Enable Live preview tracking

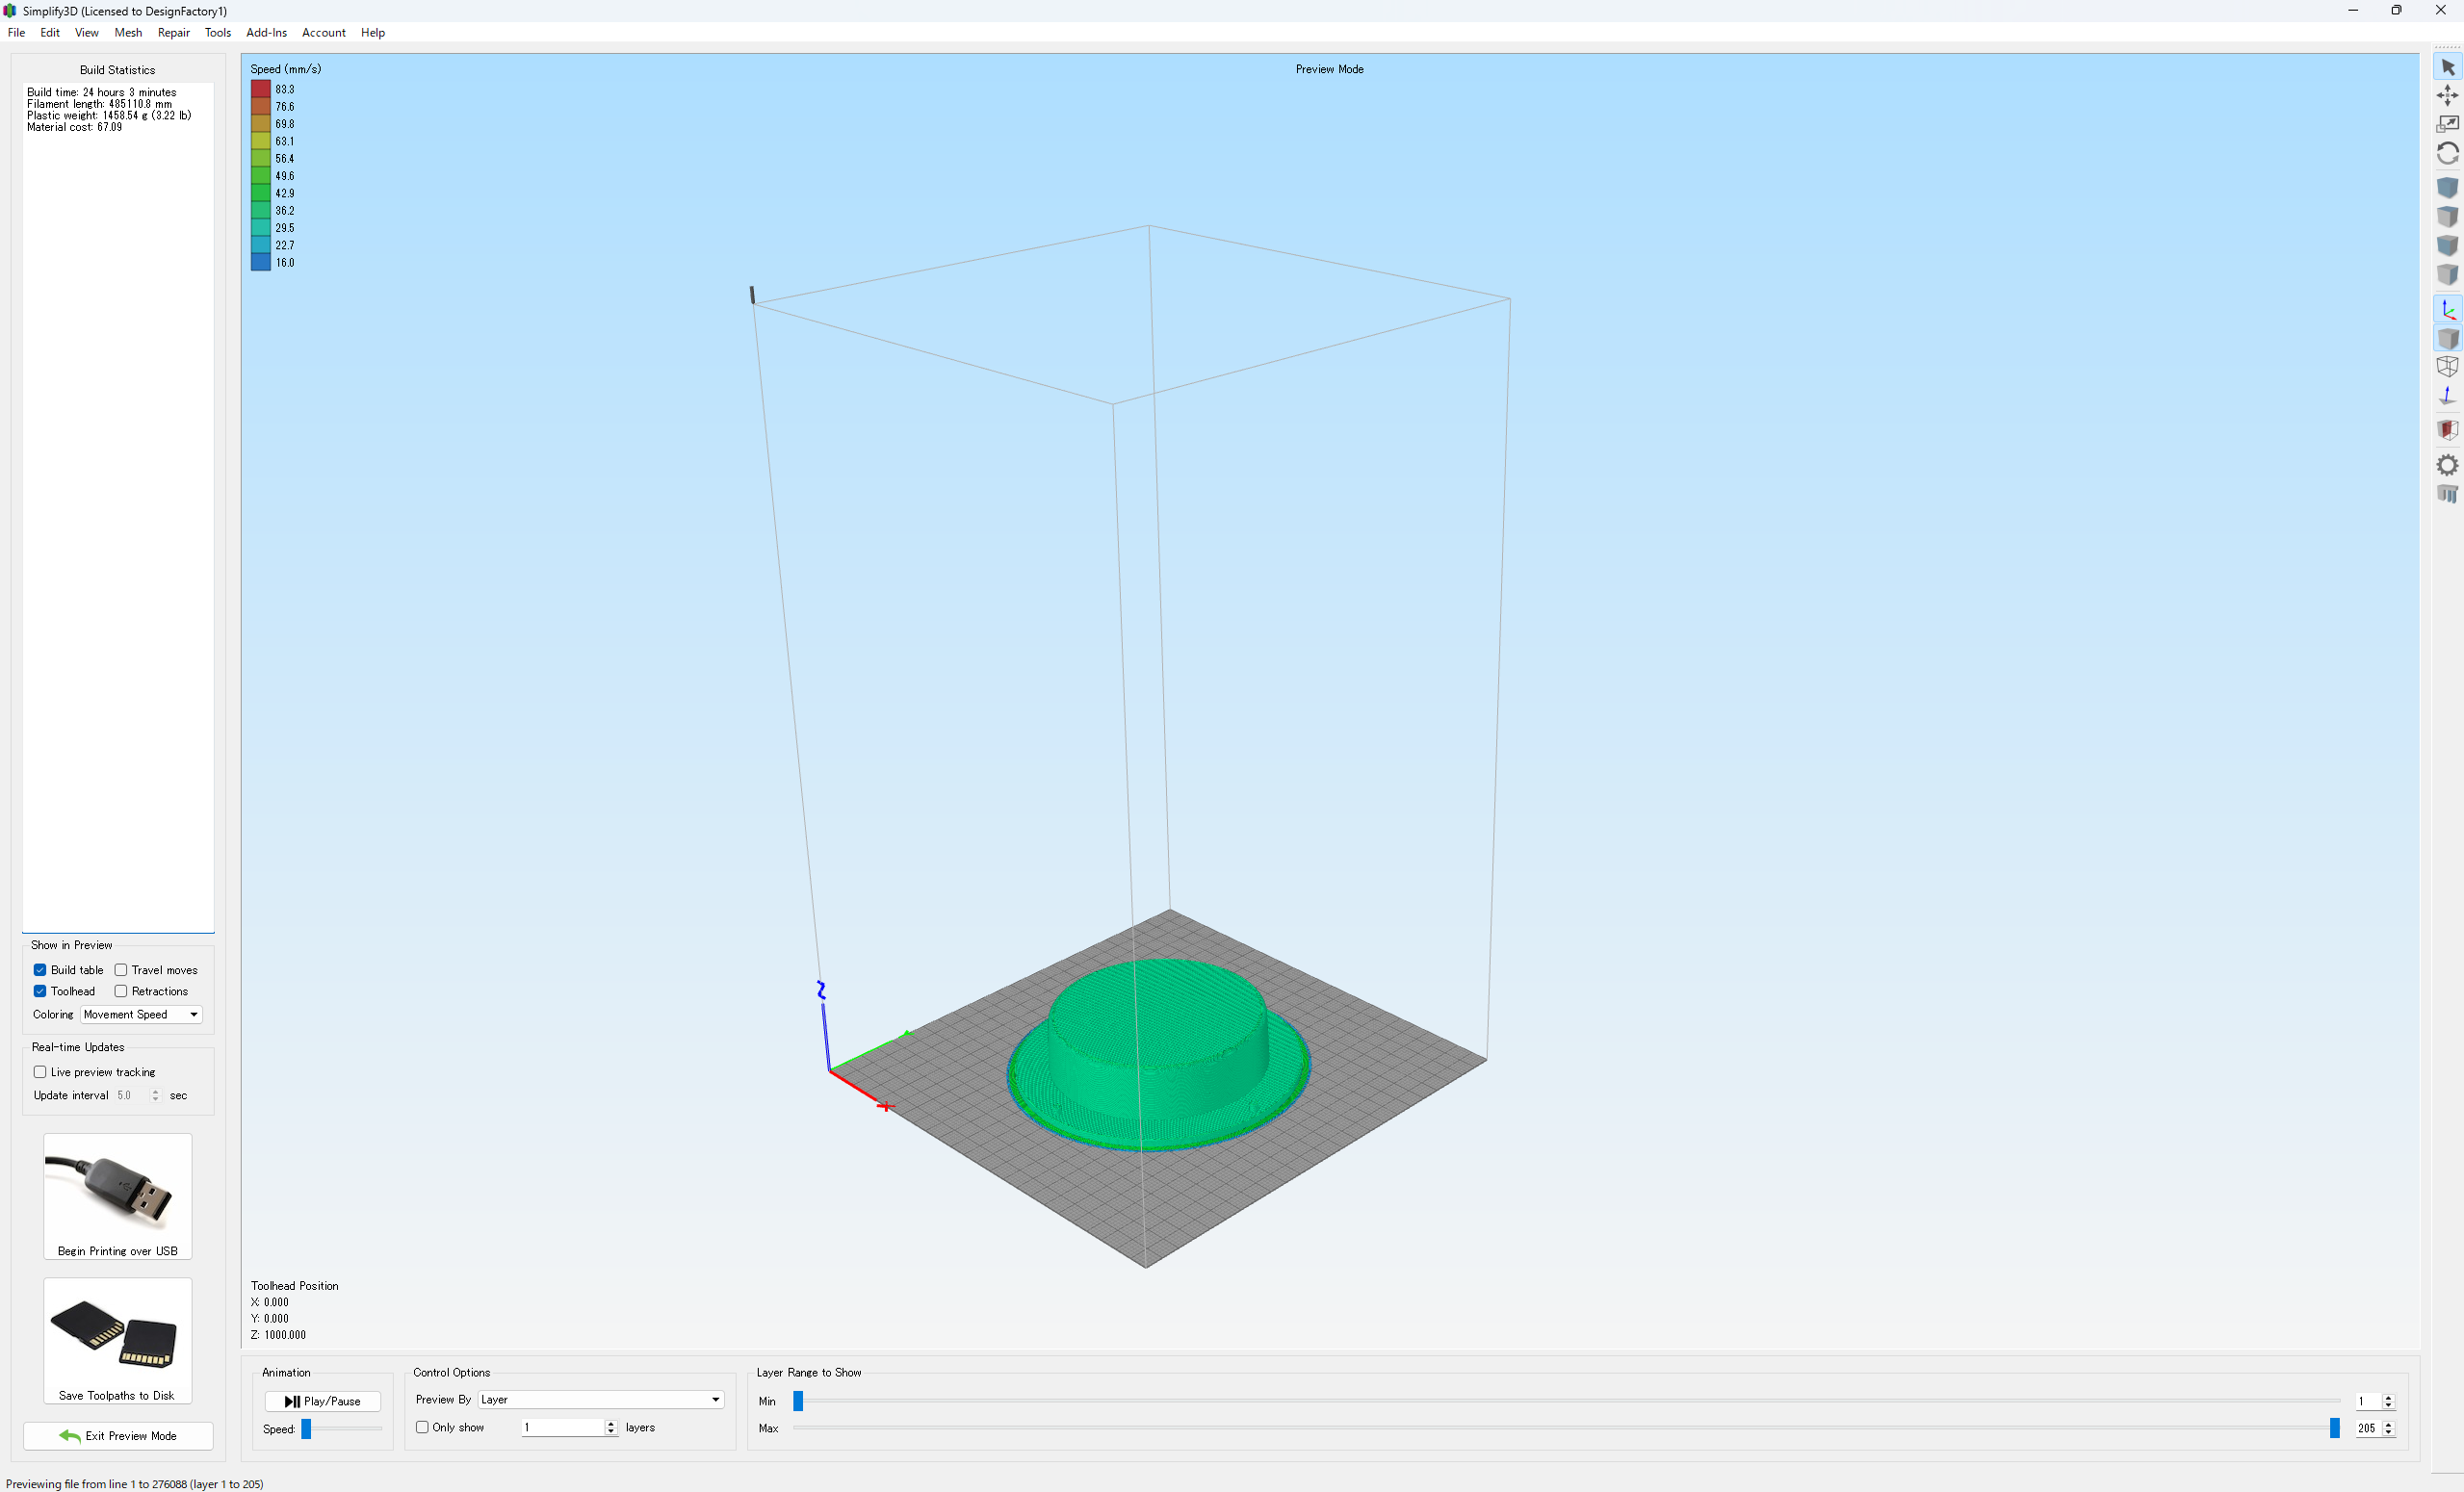pos(40,1072)
